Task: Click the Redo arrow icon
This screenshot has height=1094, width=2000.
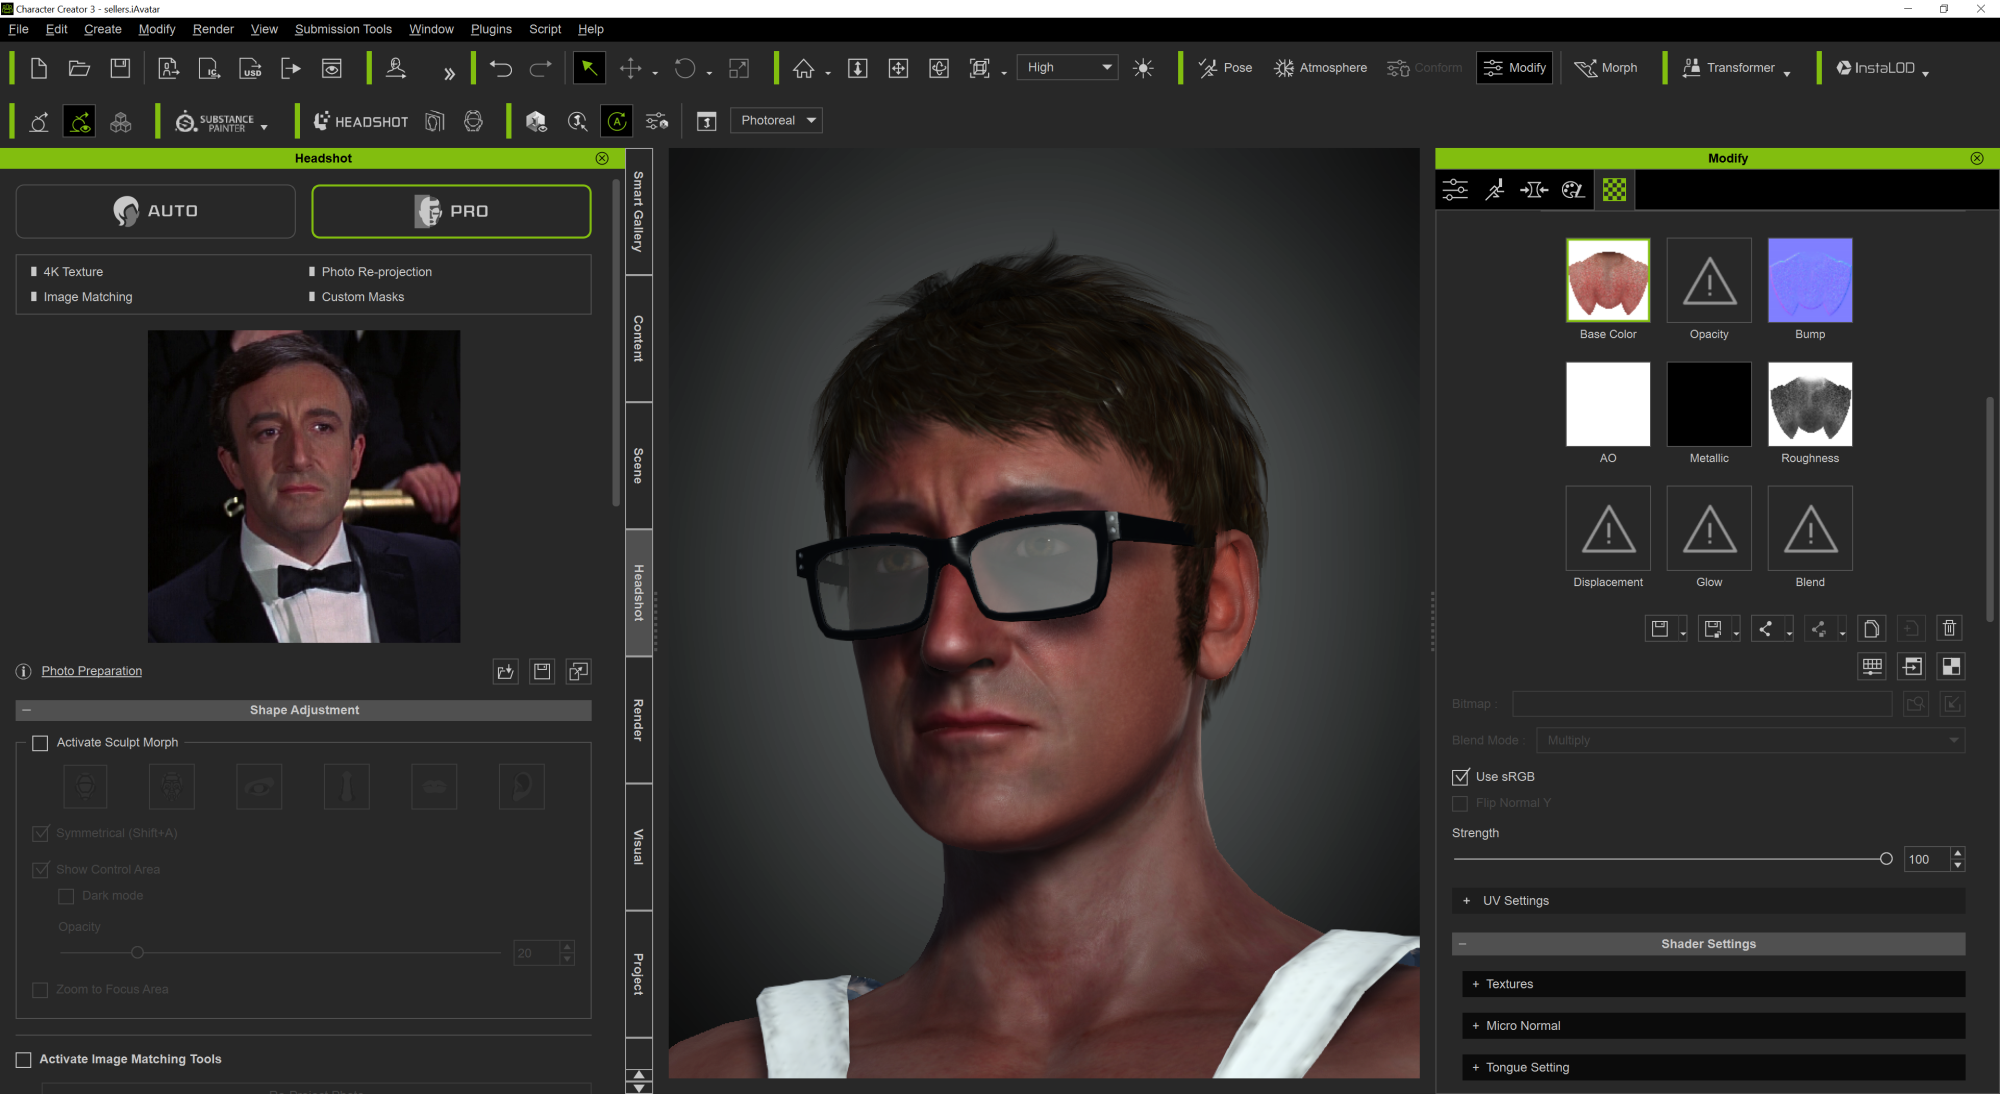Action: click(540, 68)
